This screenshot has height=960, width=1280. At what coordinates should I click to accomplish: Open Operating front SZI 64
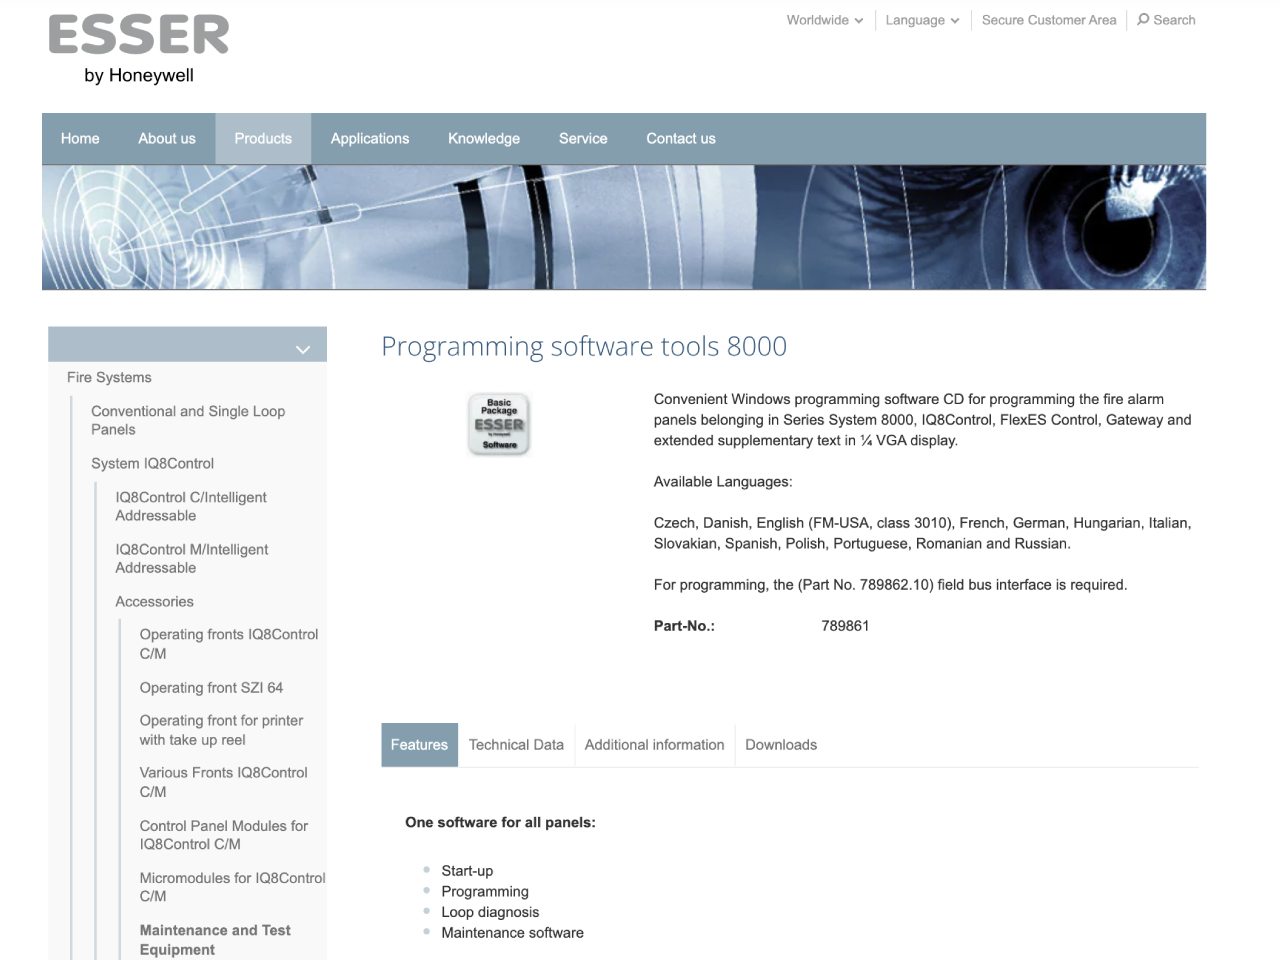coord(211,687)
